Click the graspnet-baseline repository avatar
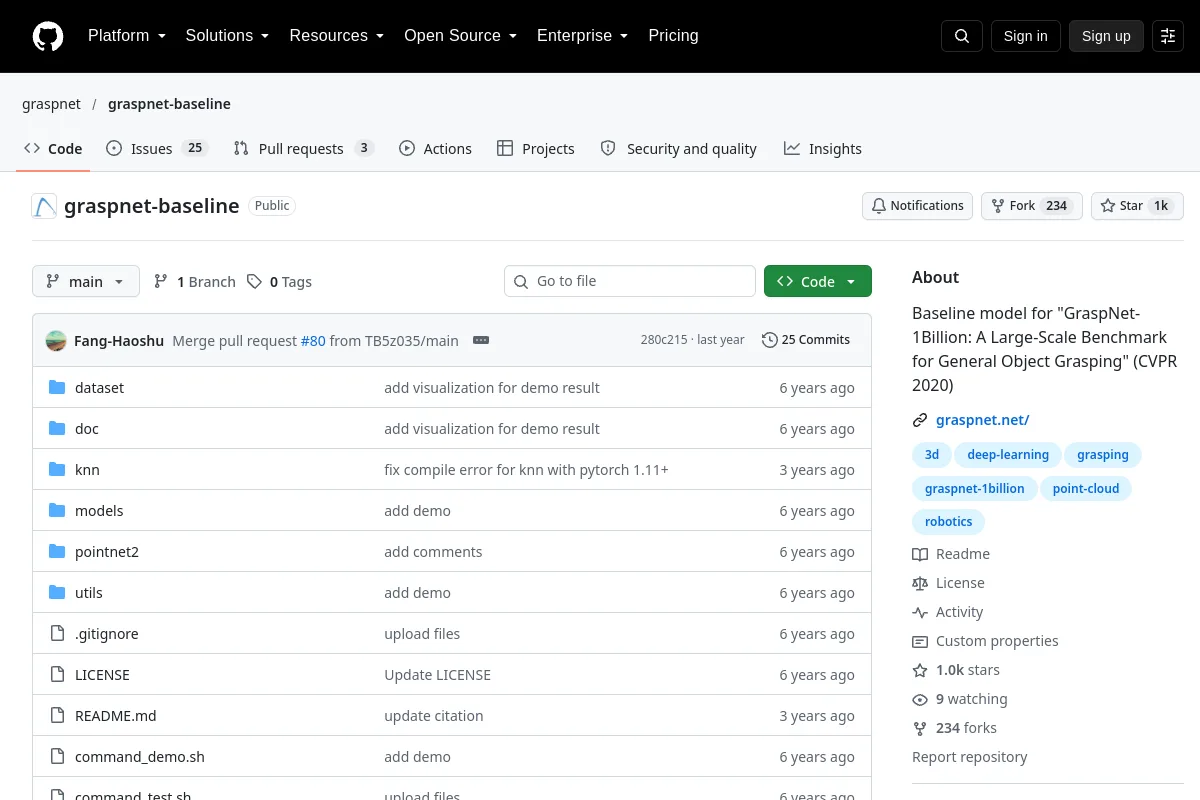The width and height of the screenshot is (1200, 800). click(x=44, y=206)
